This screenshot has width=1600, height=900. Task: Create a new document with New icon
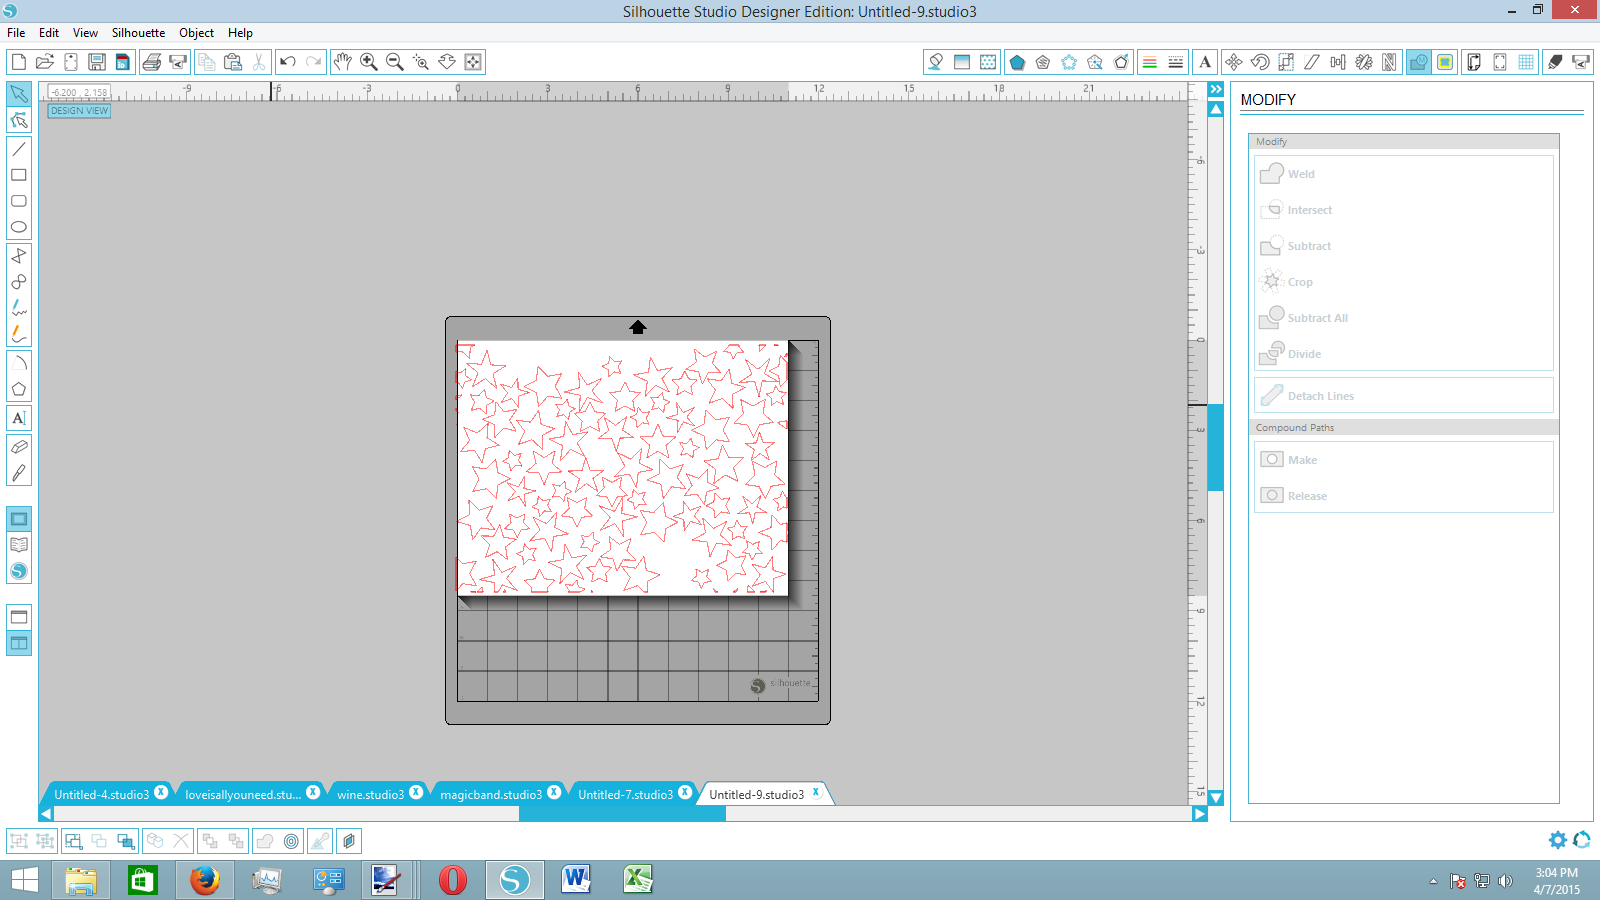(18, 62)
